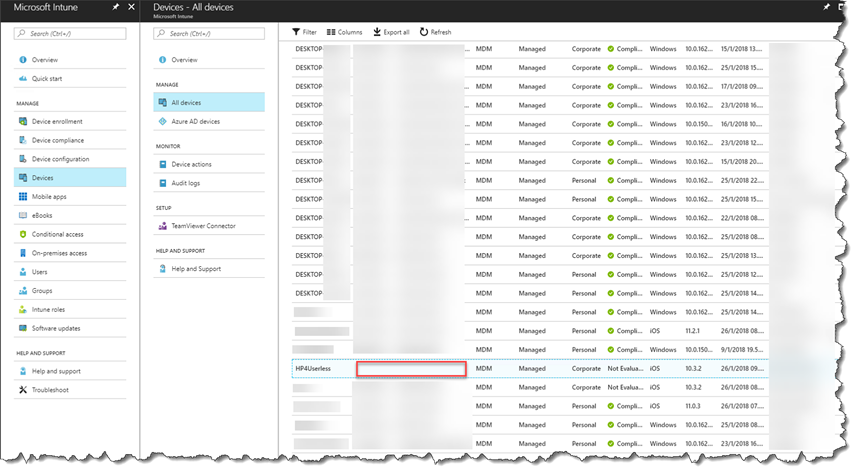Click Export all button
This screenshot has width=858, height=475.
pyautogui.click(x=391, y=32)
